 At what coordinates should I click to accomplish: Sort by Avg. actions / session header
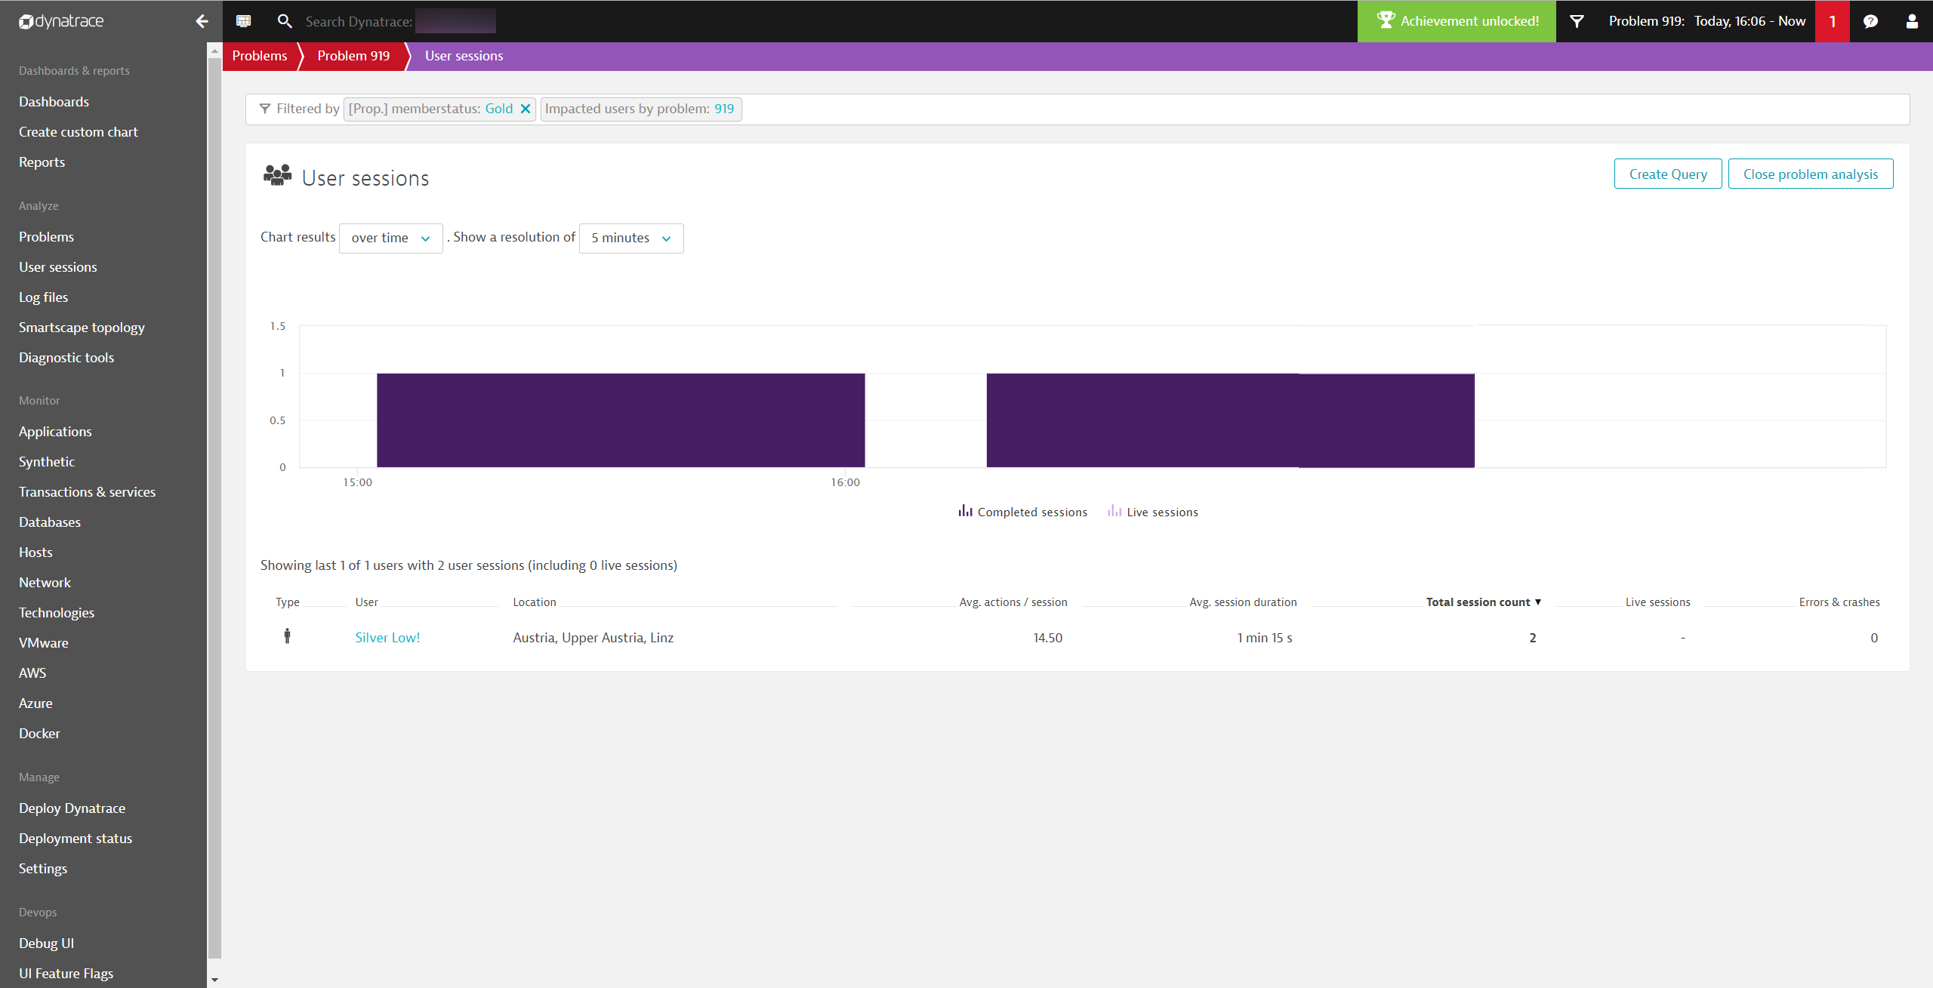(1013, 602)
